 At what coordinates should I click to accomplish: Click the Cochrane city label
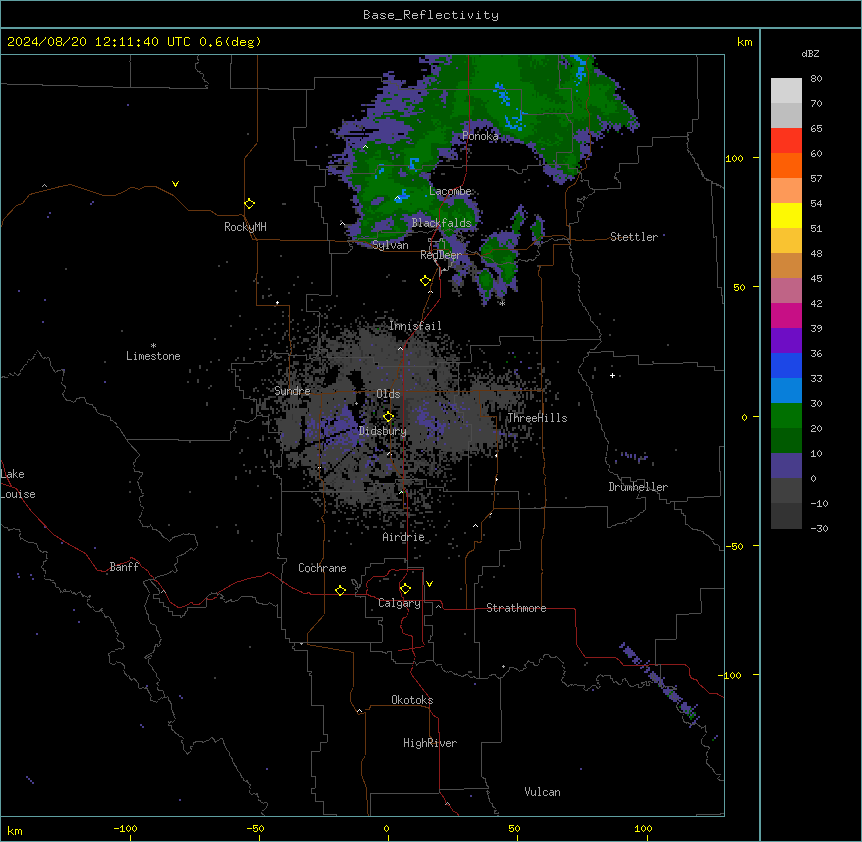tap(322, 568)
